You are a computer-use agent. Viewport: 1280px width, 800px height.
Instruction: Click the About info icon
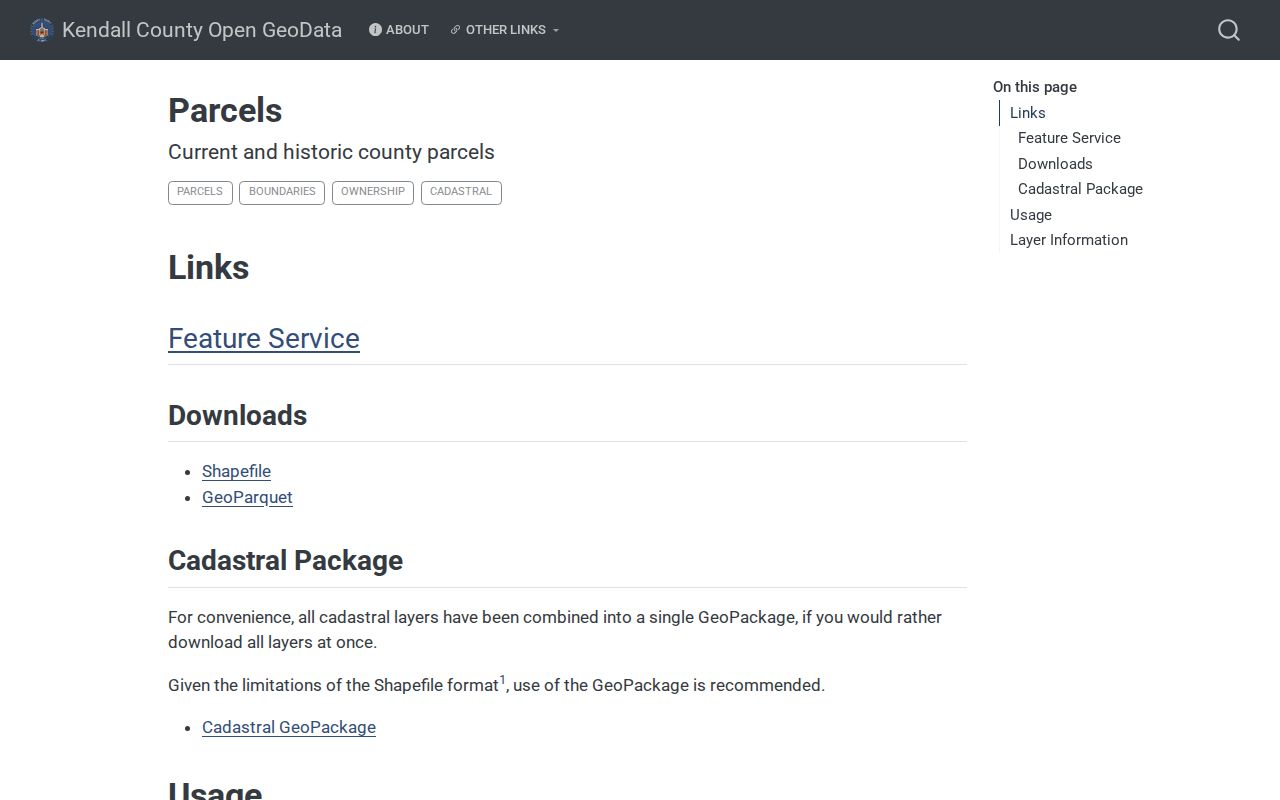[375, 30]
